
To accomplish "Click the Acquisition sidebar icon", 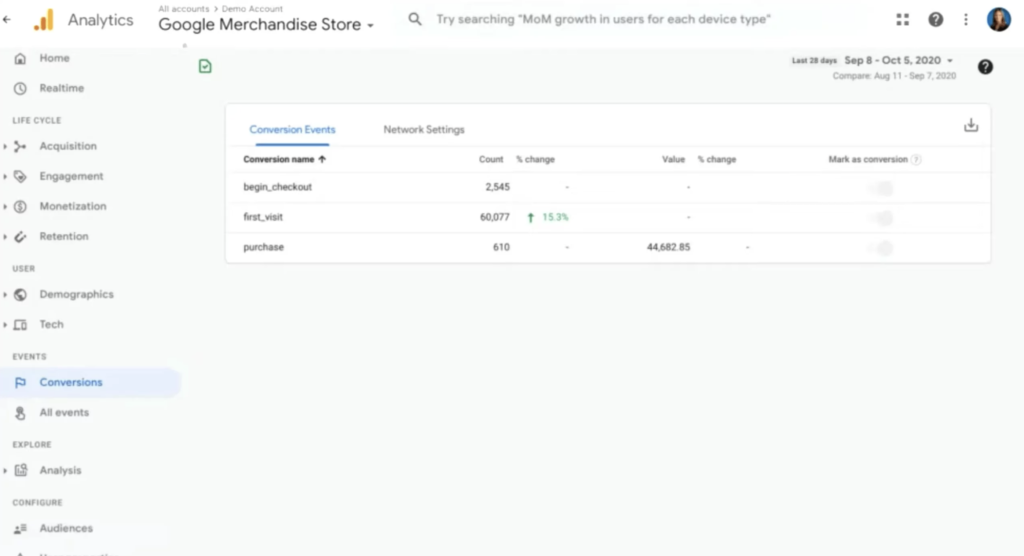I will tap(20, 146).
